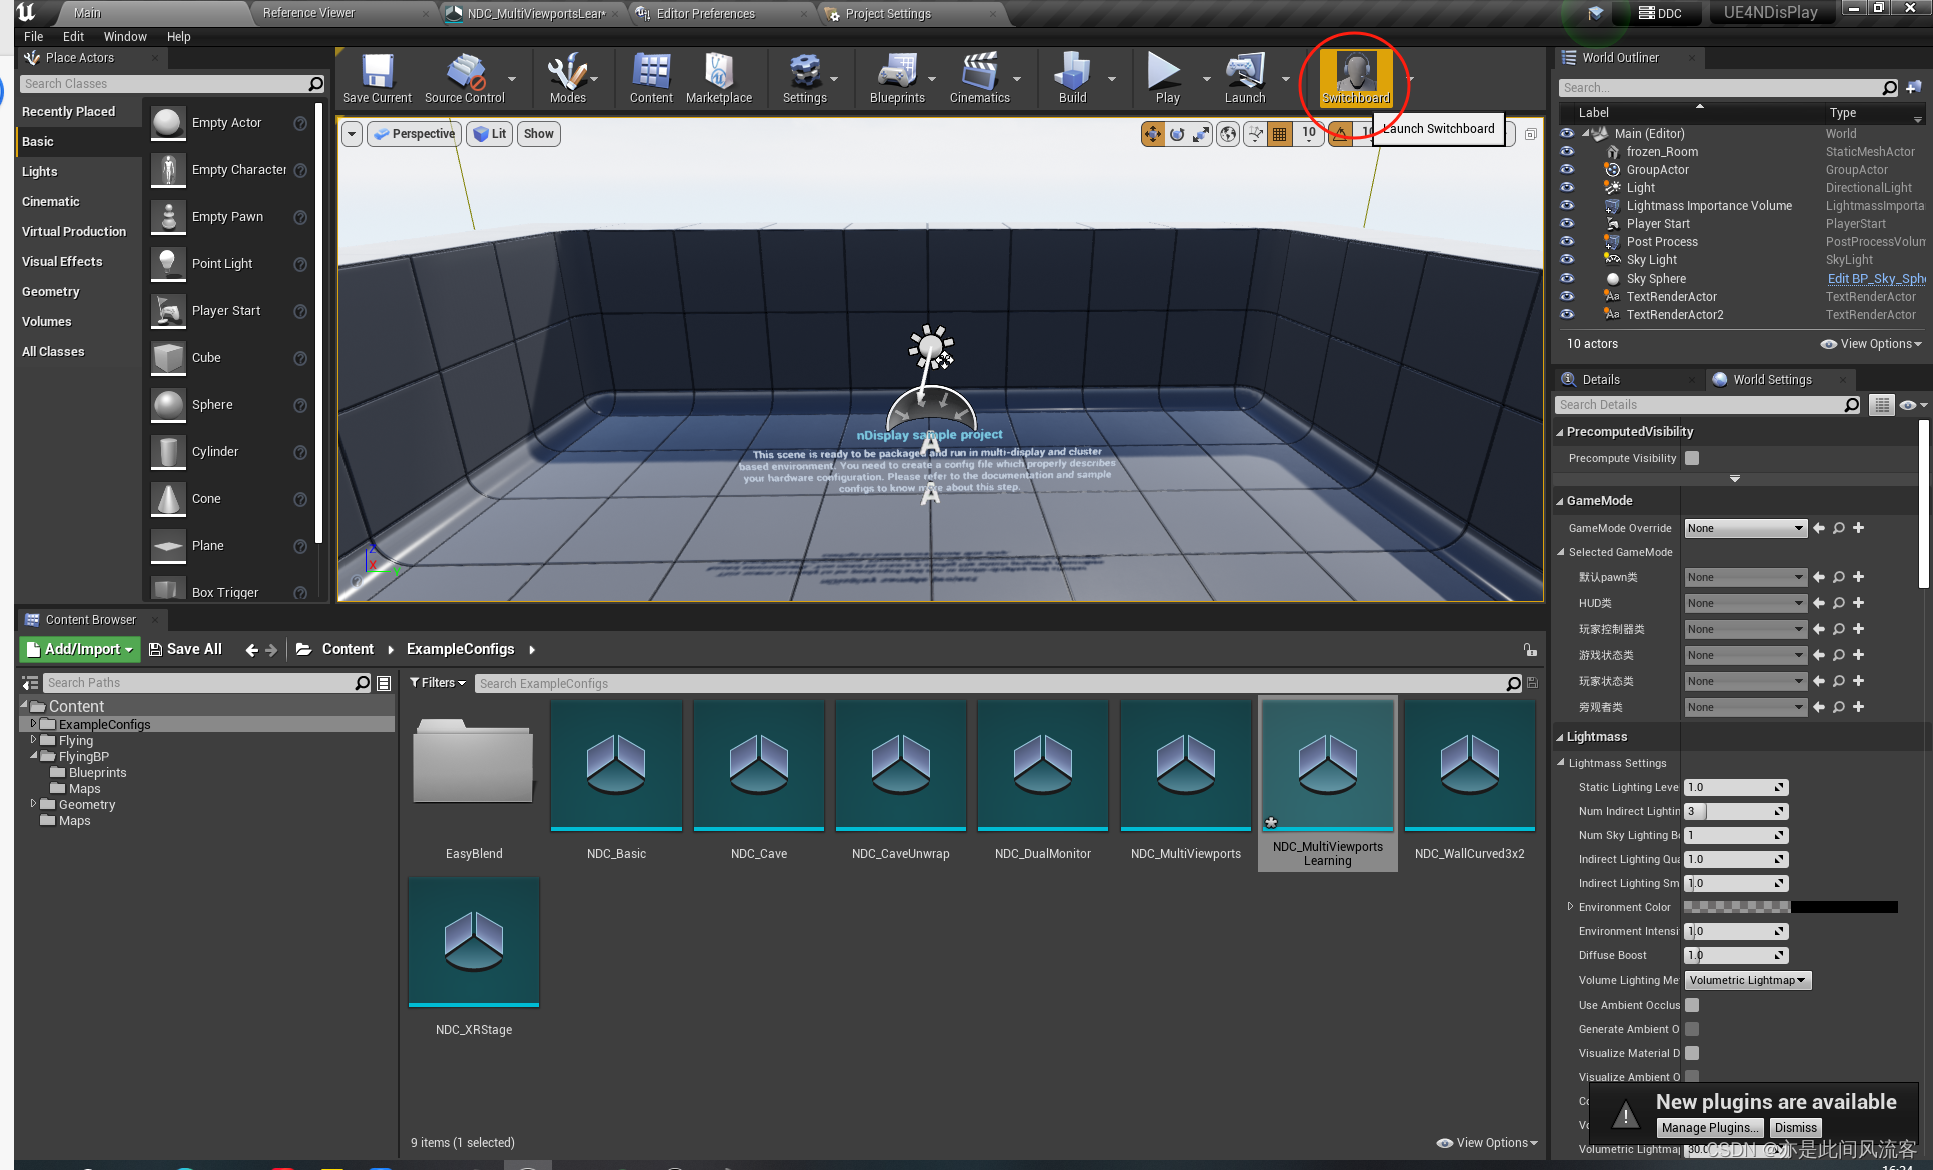Toggle visibility of Post Process actor
This screenshot has height=1170, width=1933.
point(1567,241)
